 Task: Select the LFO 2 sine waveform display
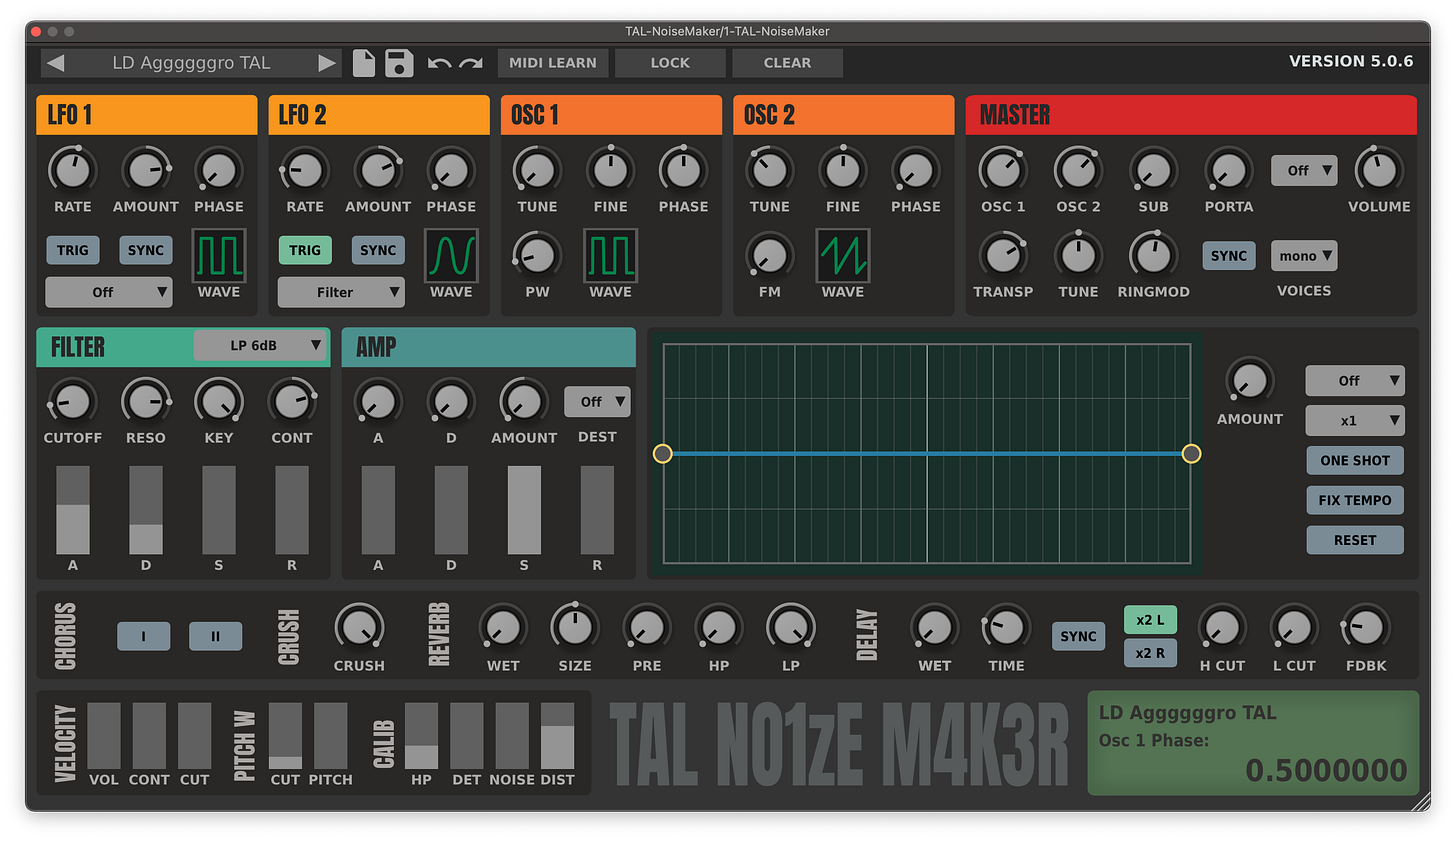tap(451, 256)
